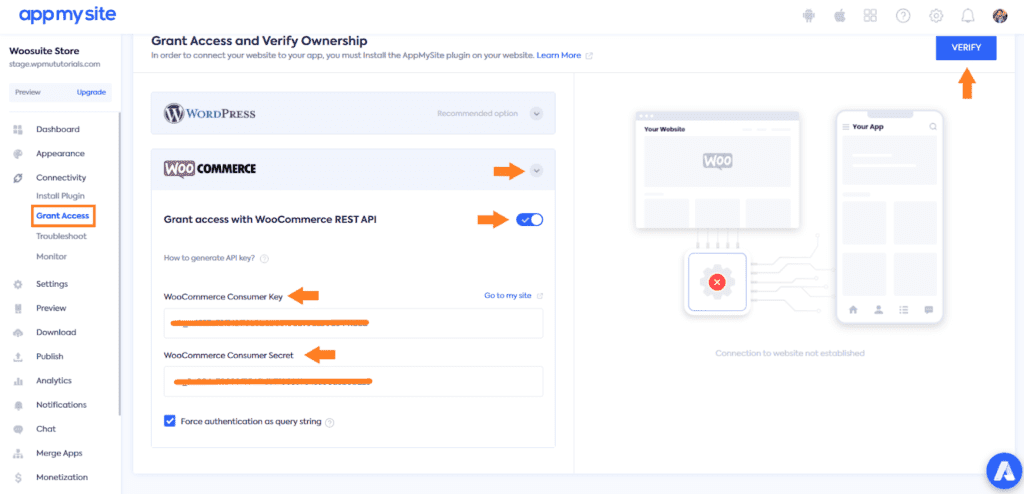This screenshot has height=494, width=1024.
Task: Click How to generate API key text
Action: coord(210,259)
